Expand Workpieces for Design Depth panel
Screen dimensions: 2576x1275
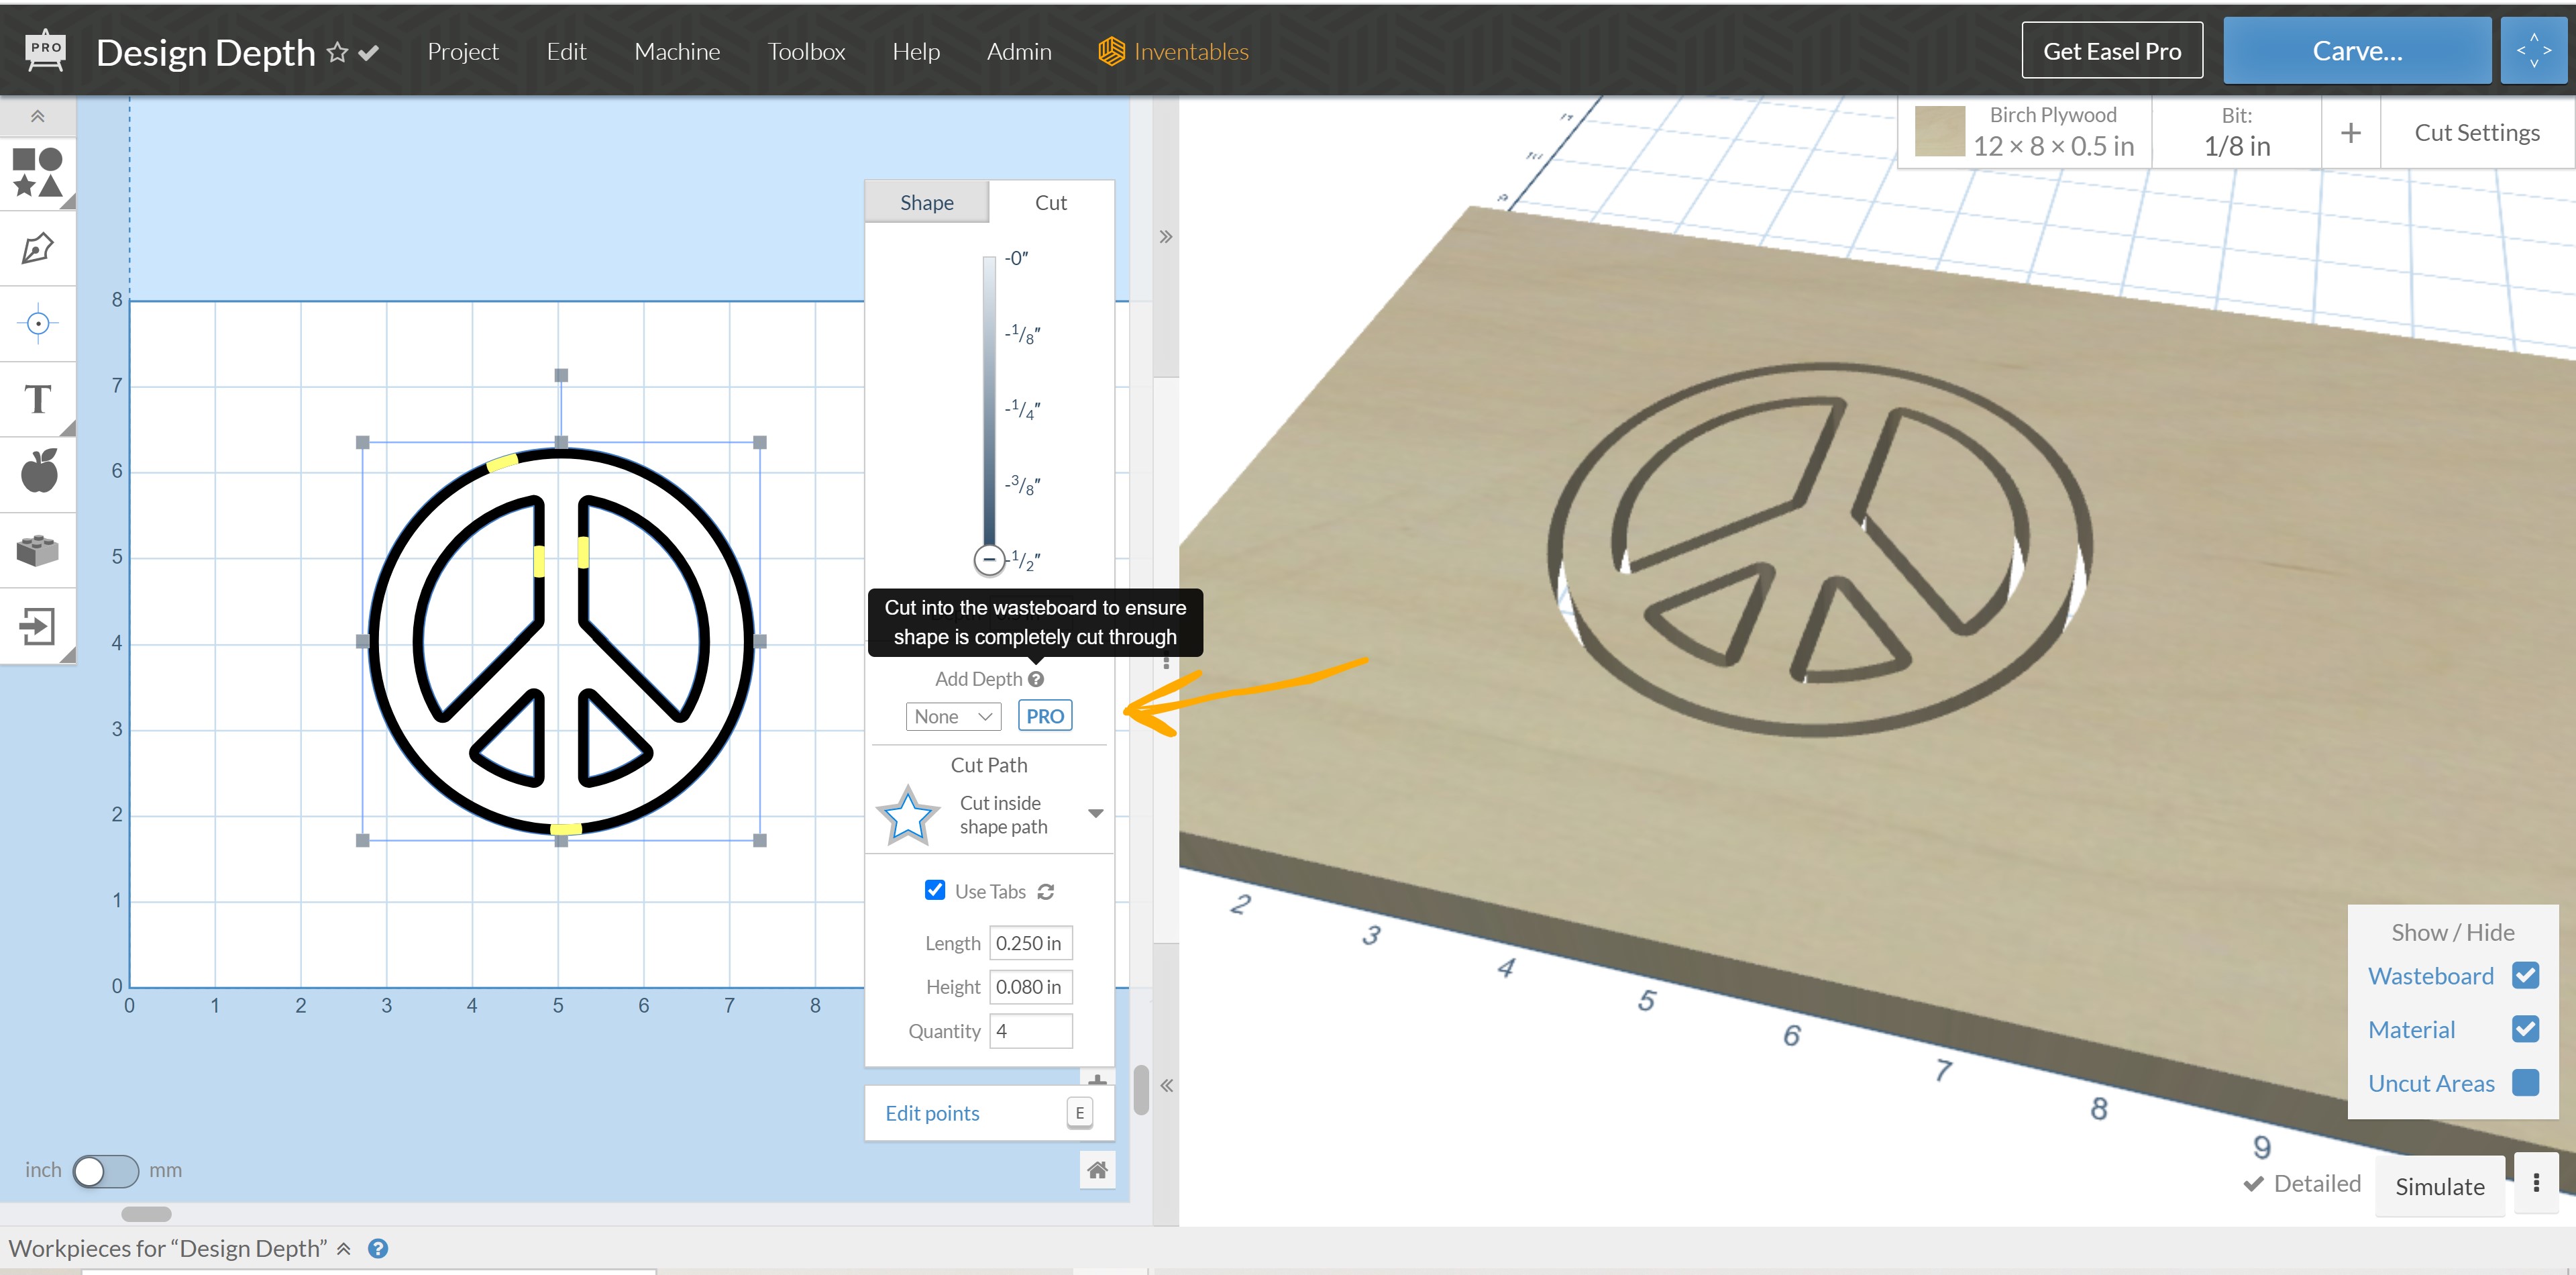tap(343, 1248)
